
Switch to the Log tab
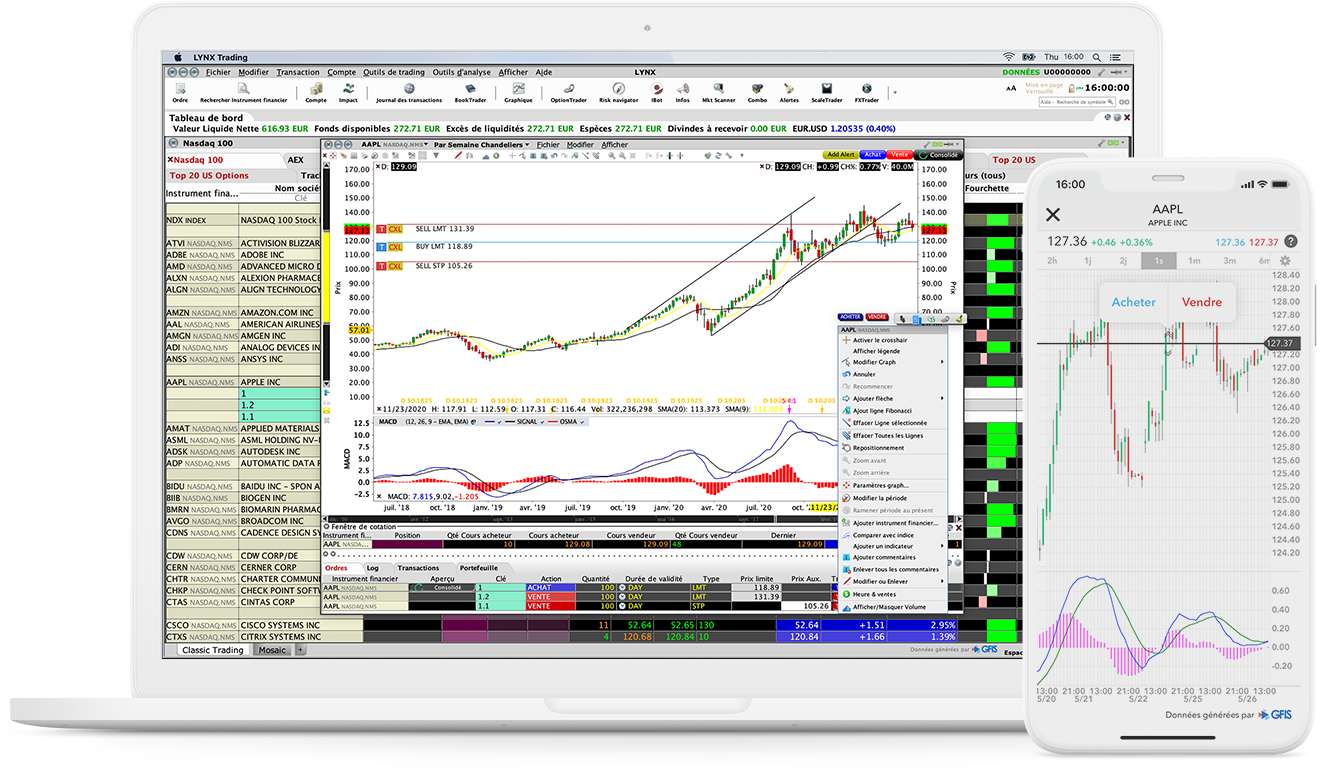click(x=372, y=568)
